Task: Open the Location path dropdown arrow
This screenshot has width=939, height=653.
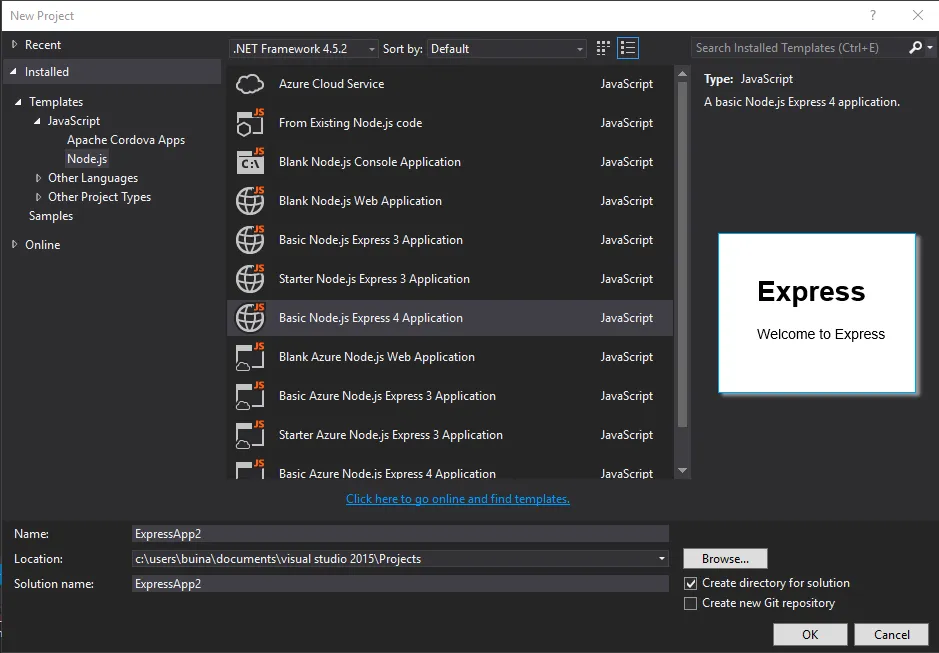Action: (x=661, y=559)
